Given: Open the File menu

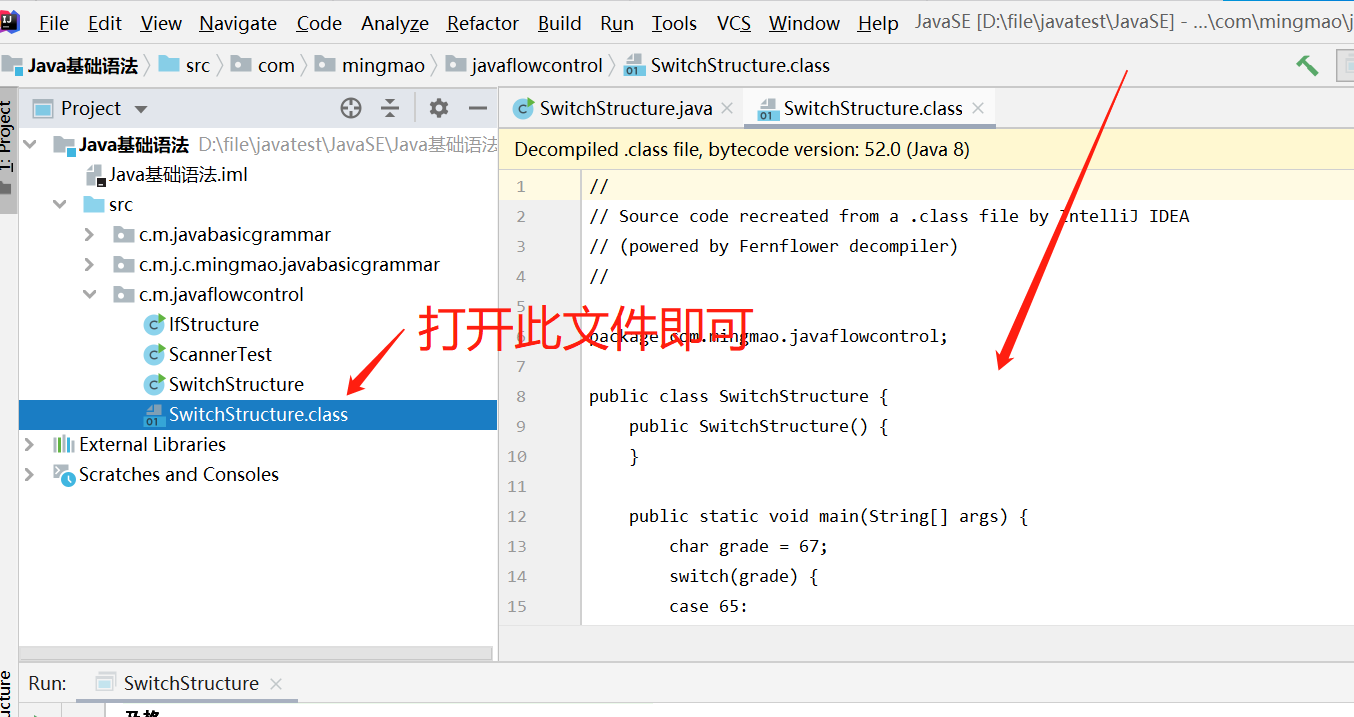Looking at the screenshot, I should click(53, 23).
